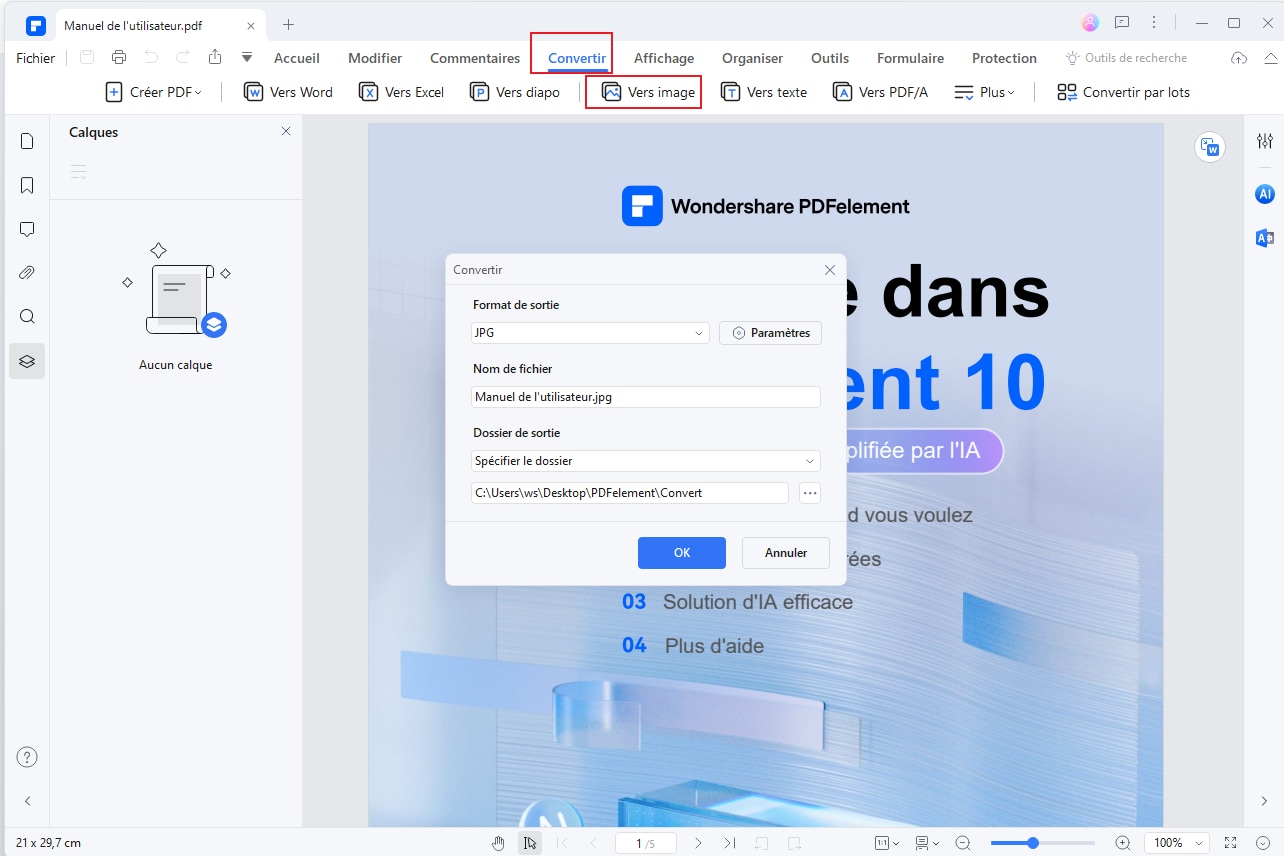This screenshot has width=1284, height=856.
Task: Open the page thumbnails sidebar icon
Action: (x=27, y=141)
